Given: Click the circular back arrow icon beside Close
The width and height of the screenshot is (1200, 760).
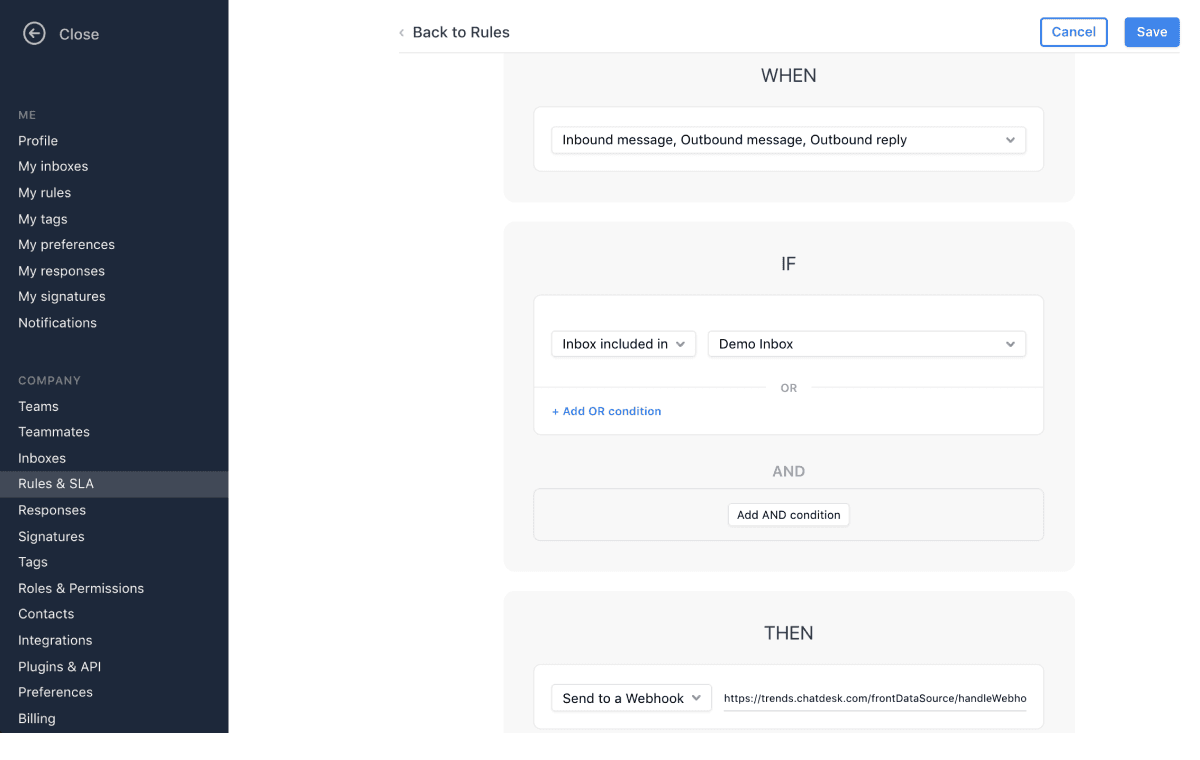Looking at the screenshot, I should click(x=34, y=33).
